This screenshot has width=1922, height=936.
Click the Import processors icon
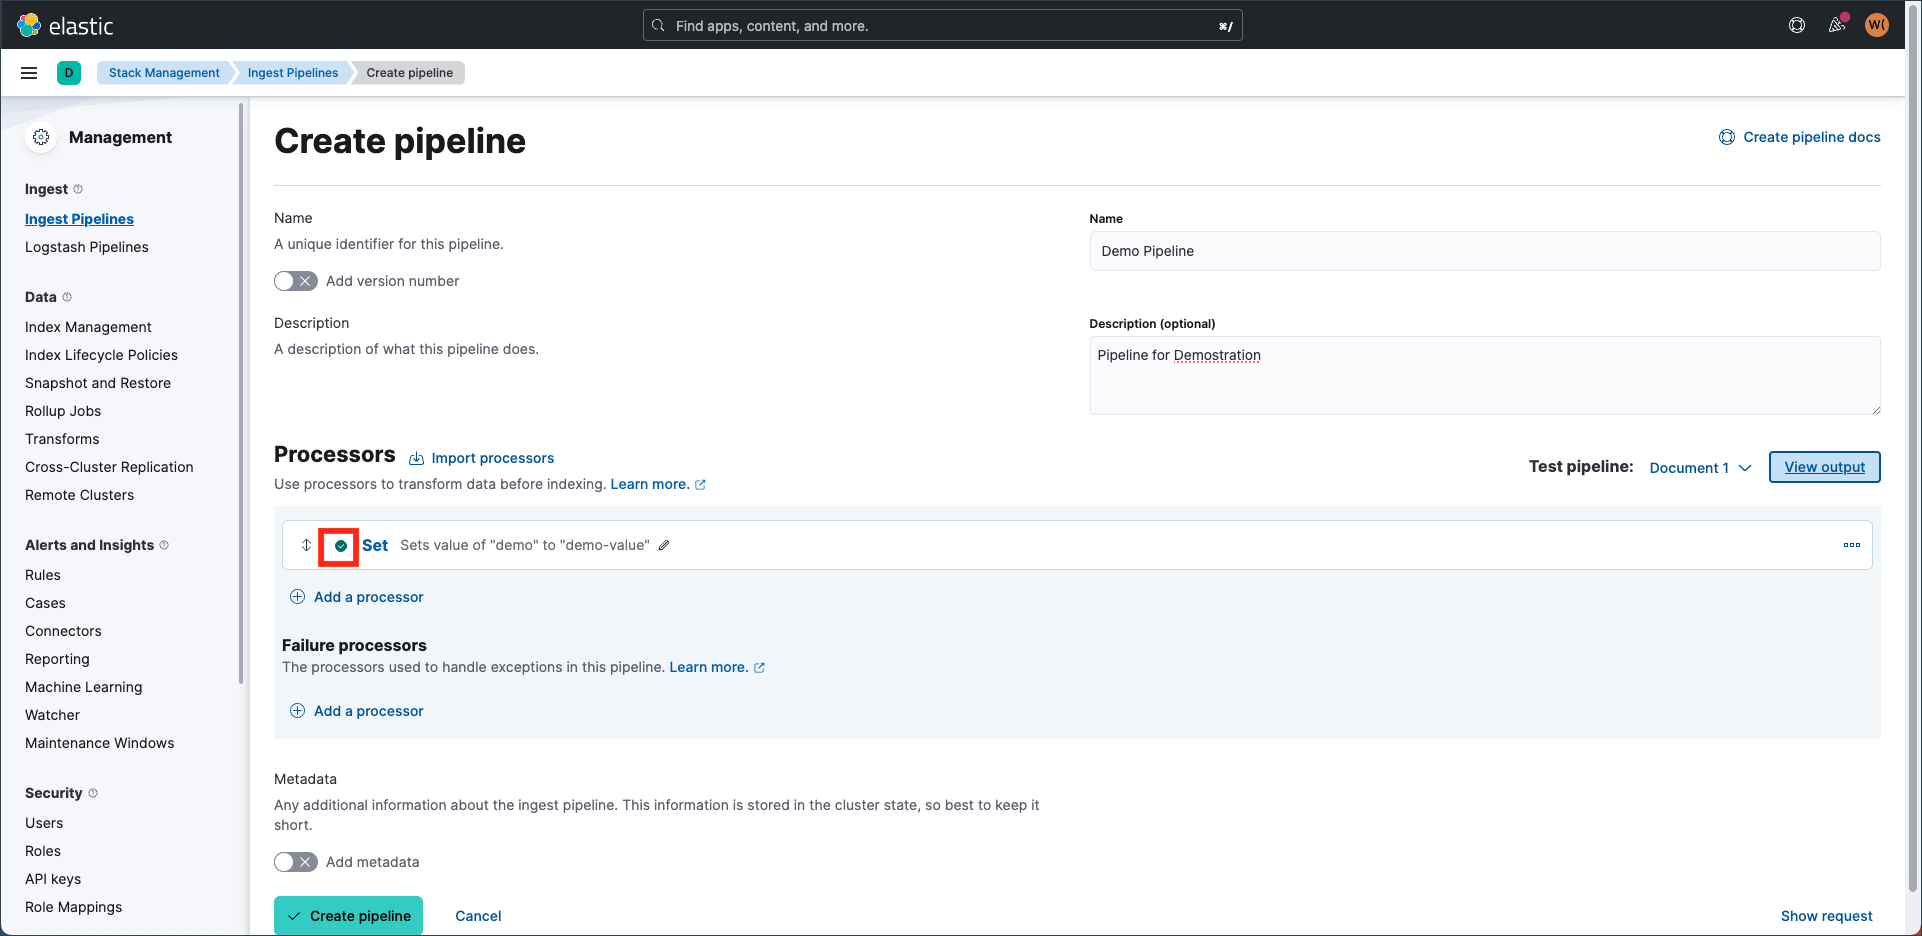419,457
